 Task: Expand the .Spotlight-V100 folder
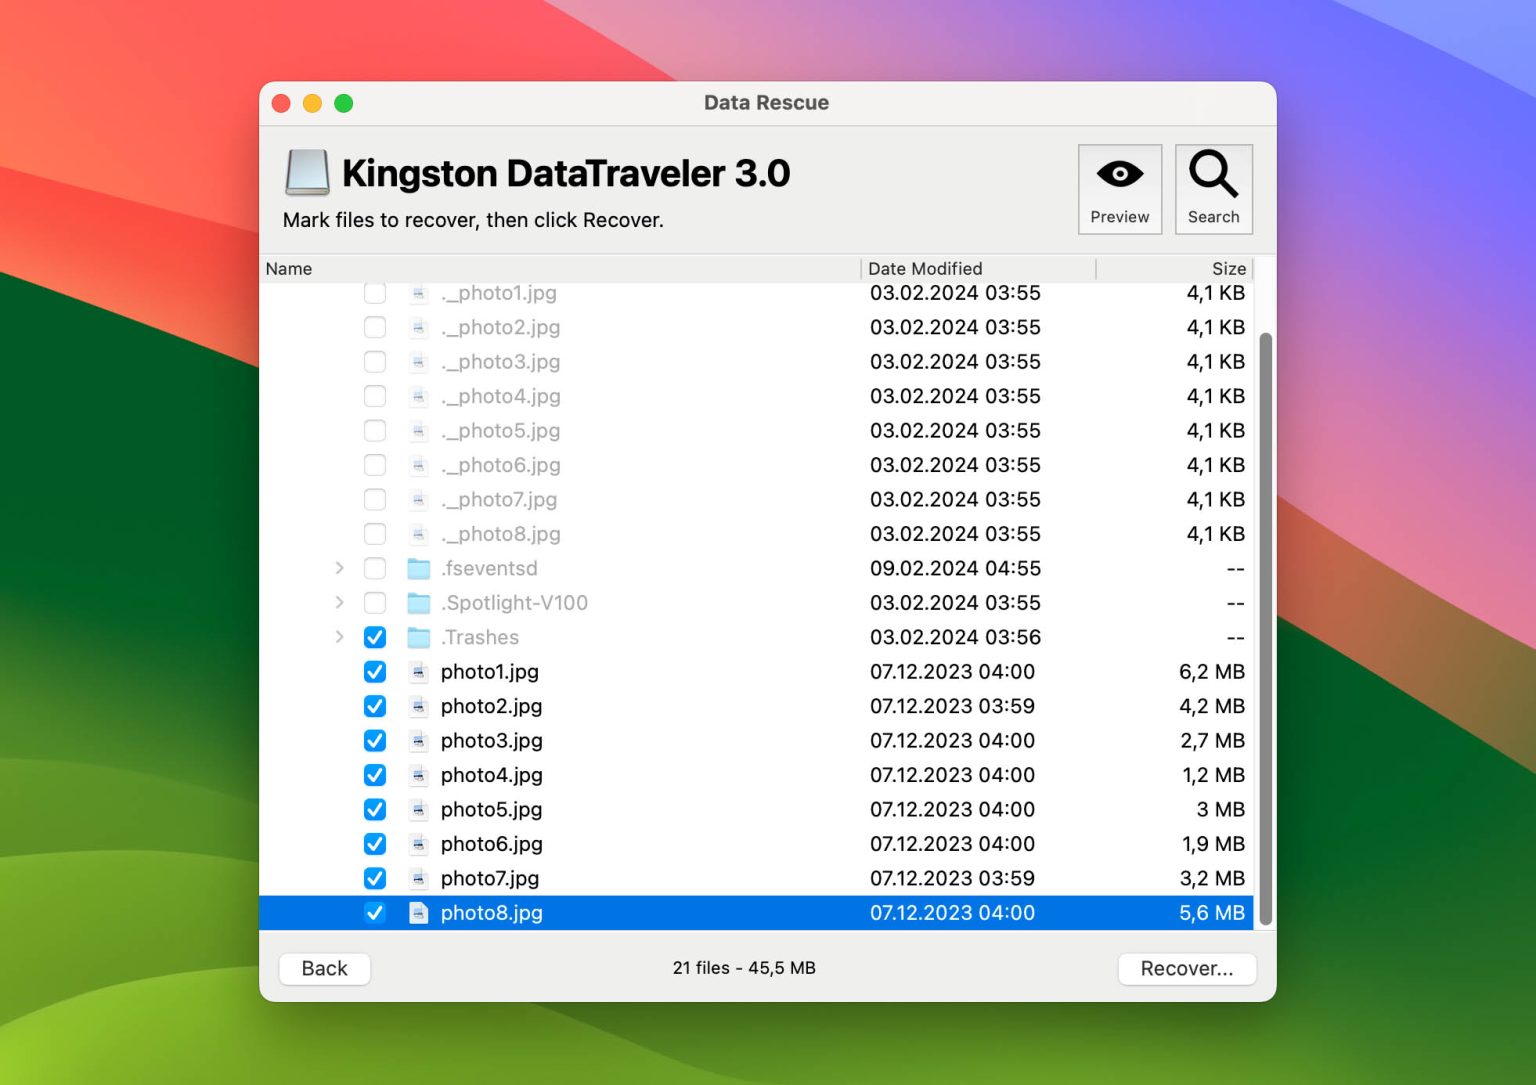(x=340, y=603)
